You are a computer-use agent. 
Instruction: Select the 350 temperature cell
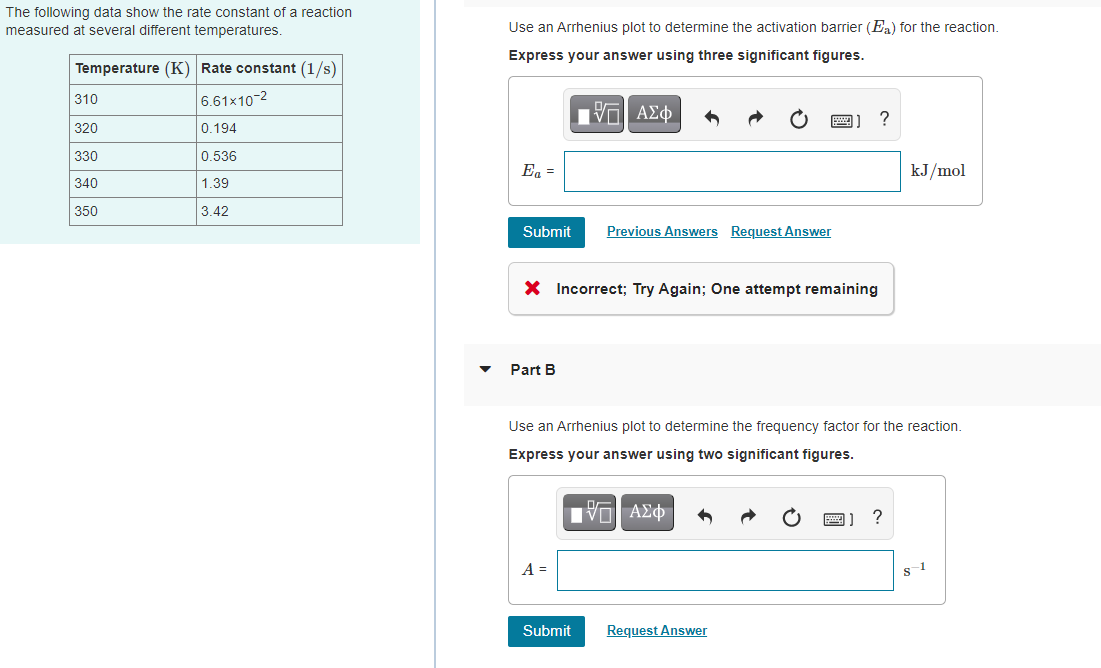coord(133,211)
